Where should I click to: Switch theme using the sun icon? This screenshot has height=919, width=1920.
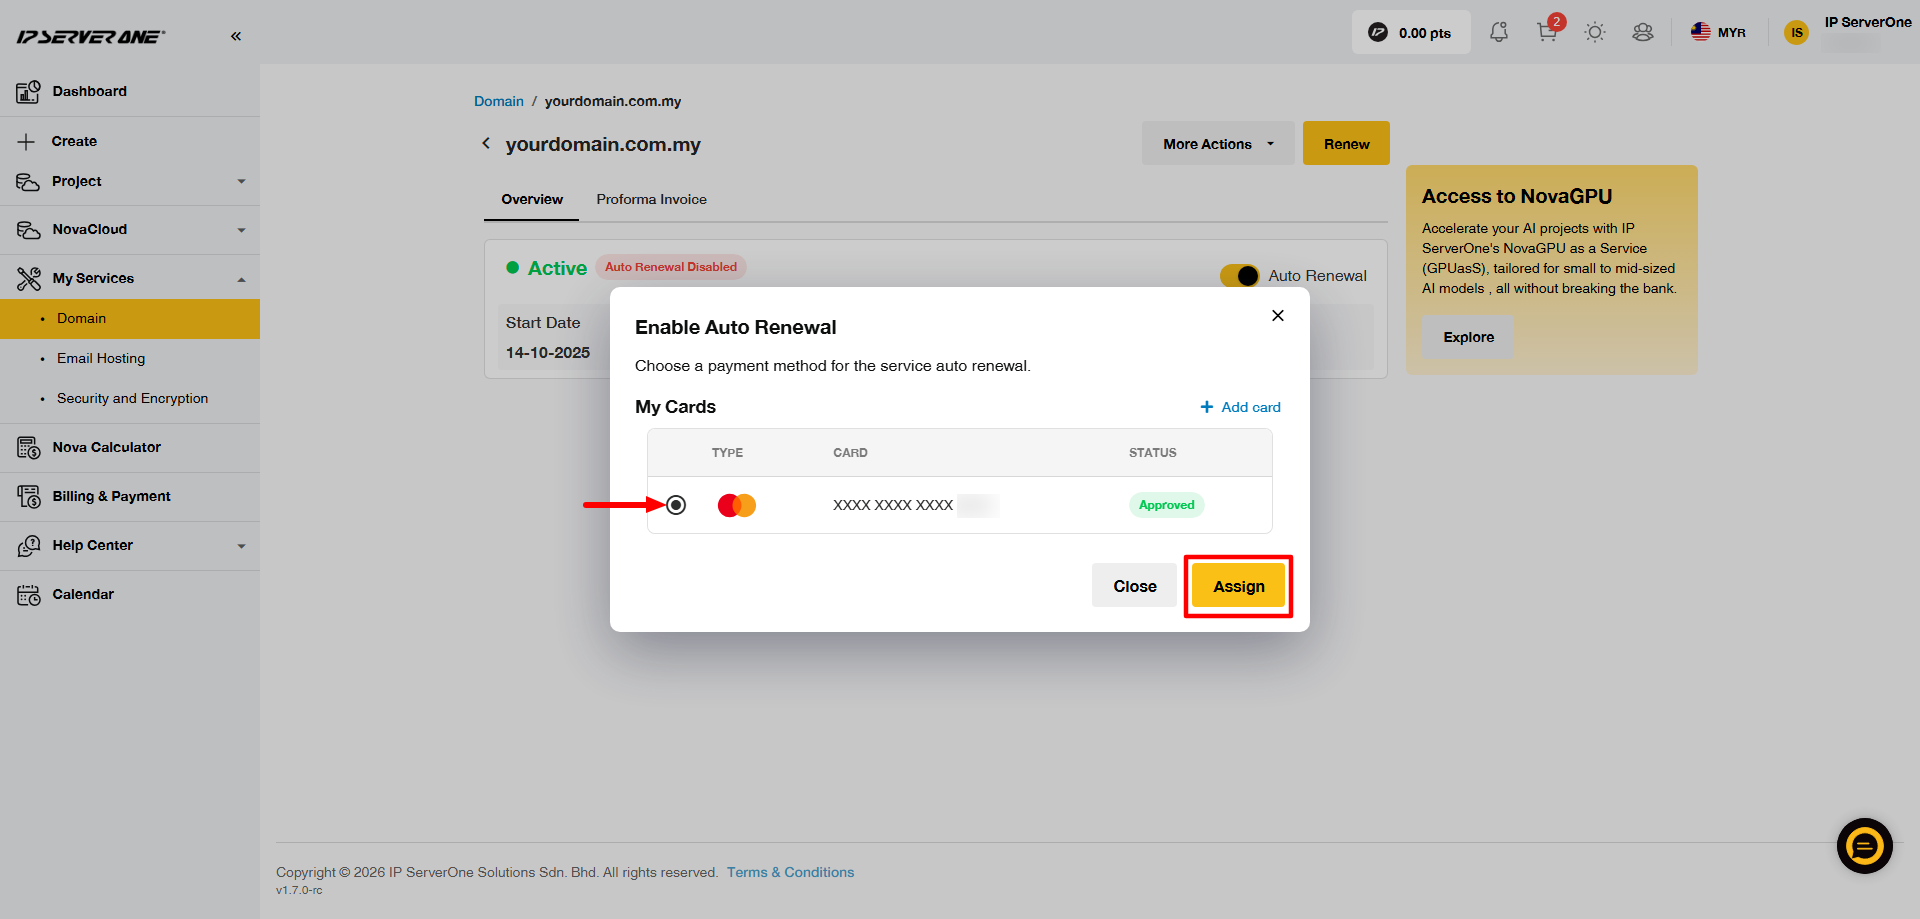tap(1595, 32)
